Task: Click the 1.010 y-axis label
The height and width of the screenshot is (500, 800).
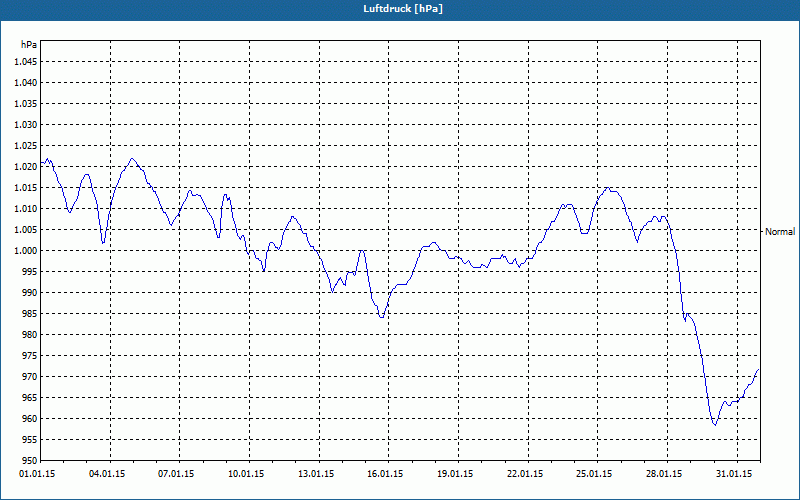Action: (x=26, y=209)
